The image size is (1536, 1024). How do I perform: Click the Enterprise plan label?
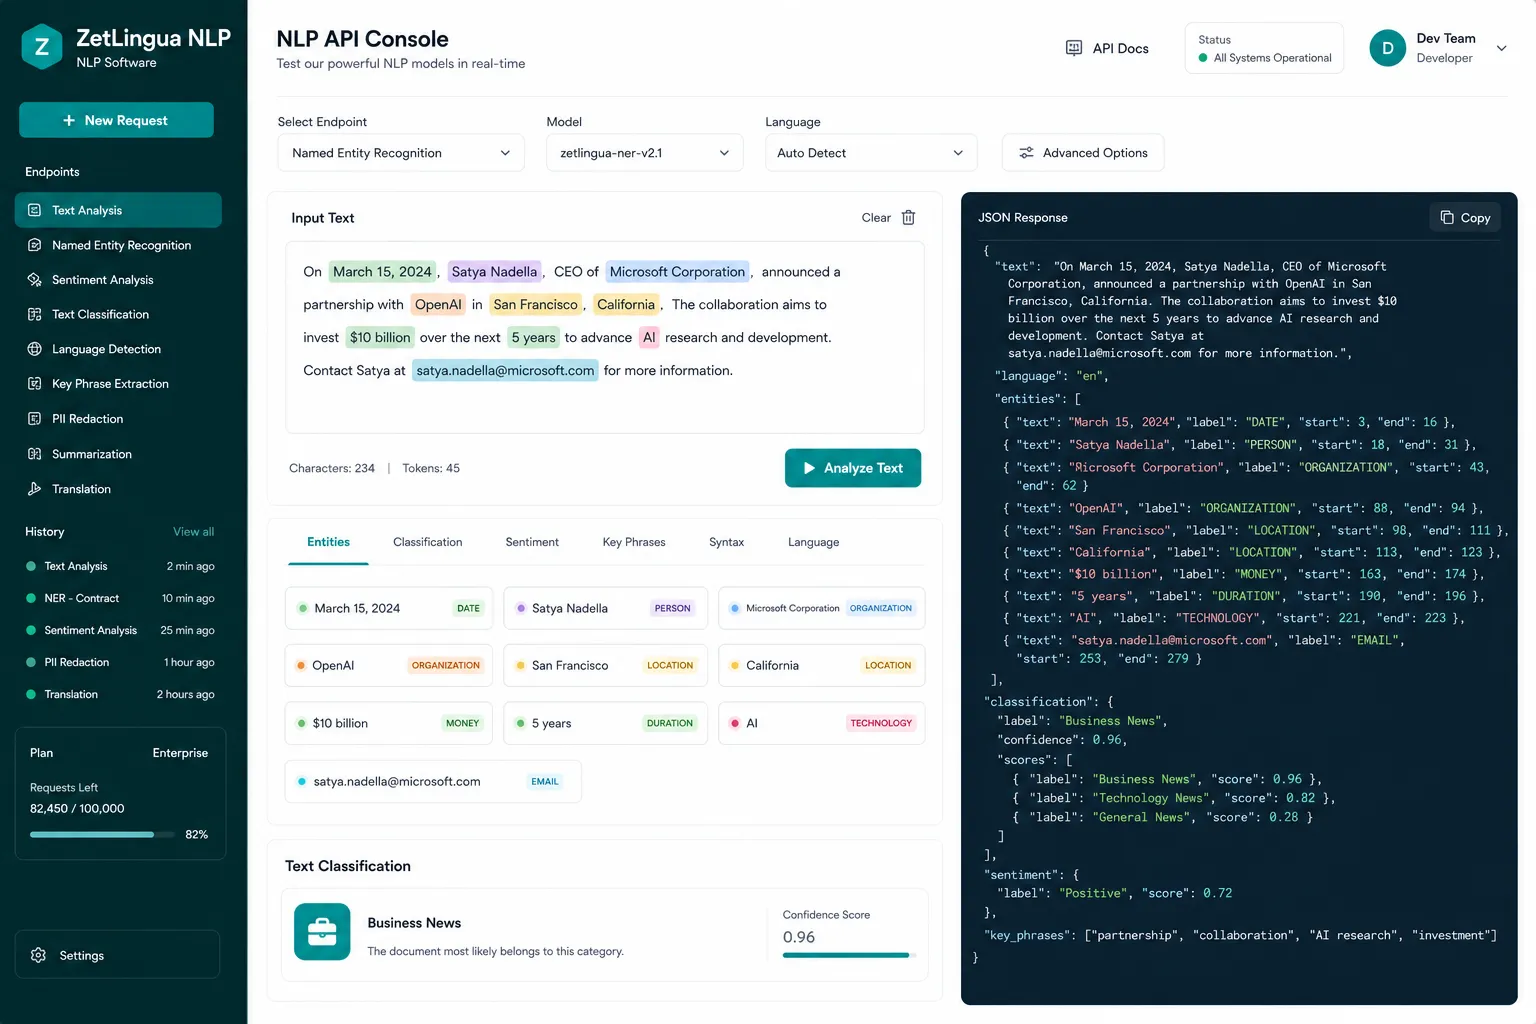(x=180, y=753)
